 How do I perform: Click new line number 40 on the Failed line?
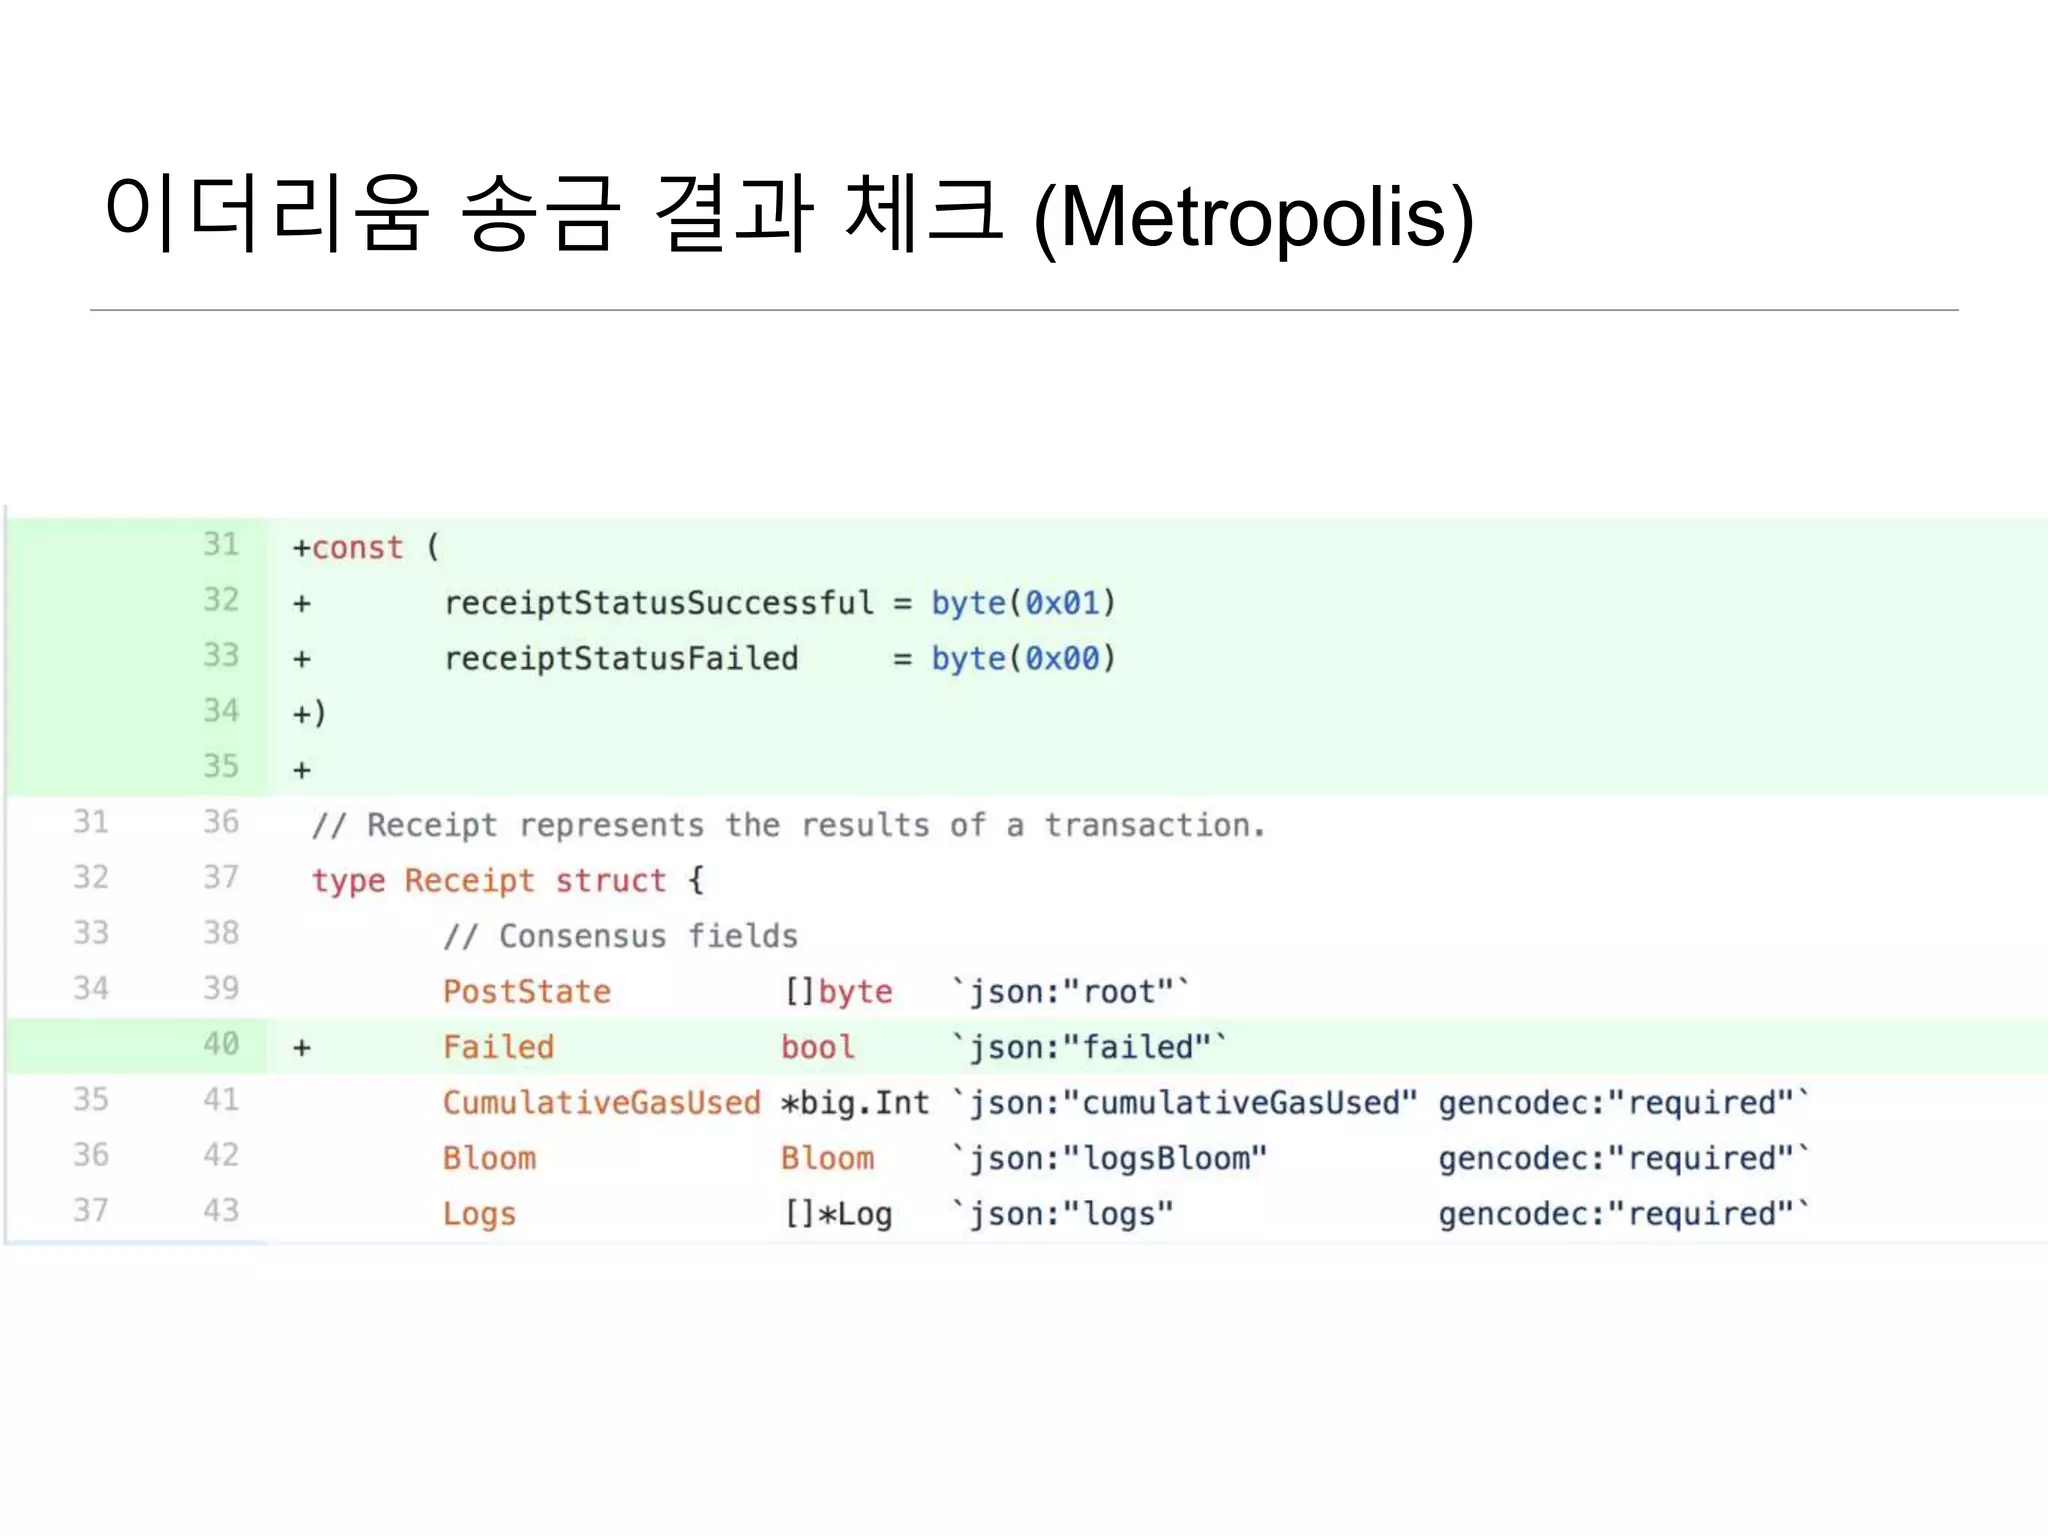(221, 1044)
